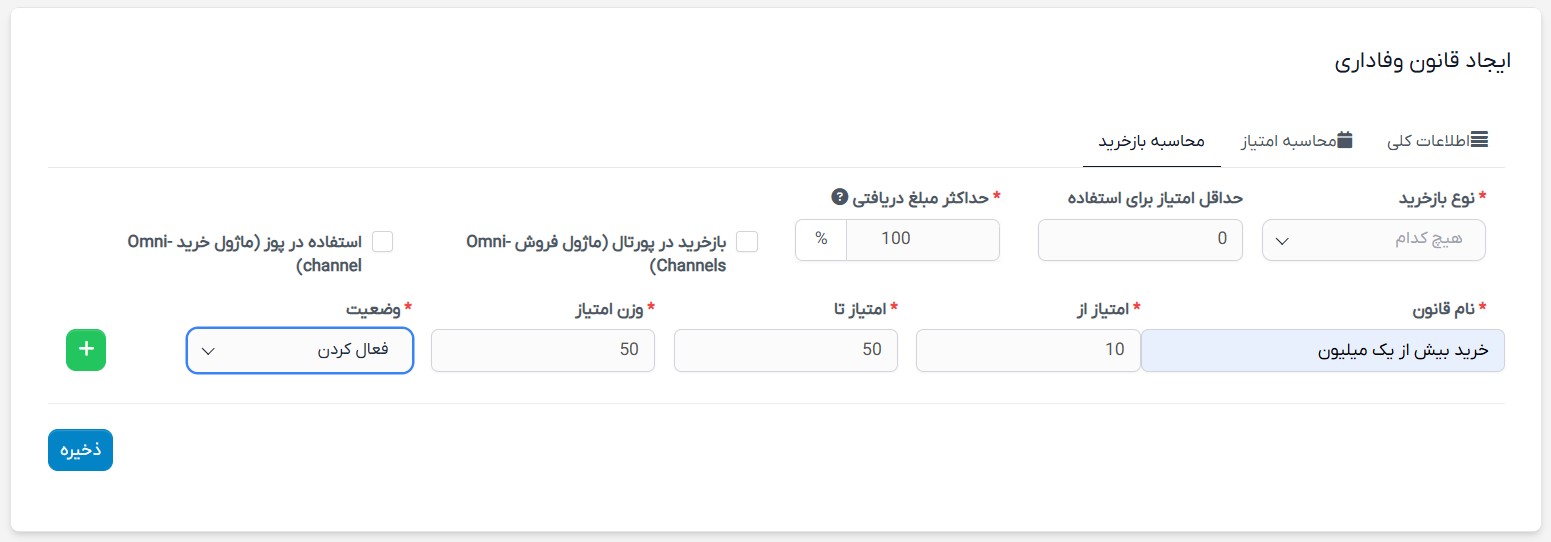Click the percent sign unit box
Screen dimensions: 1551x542
821,240
